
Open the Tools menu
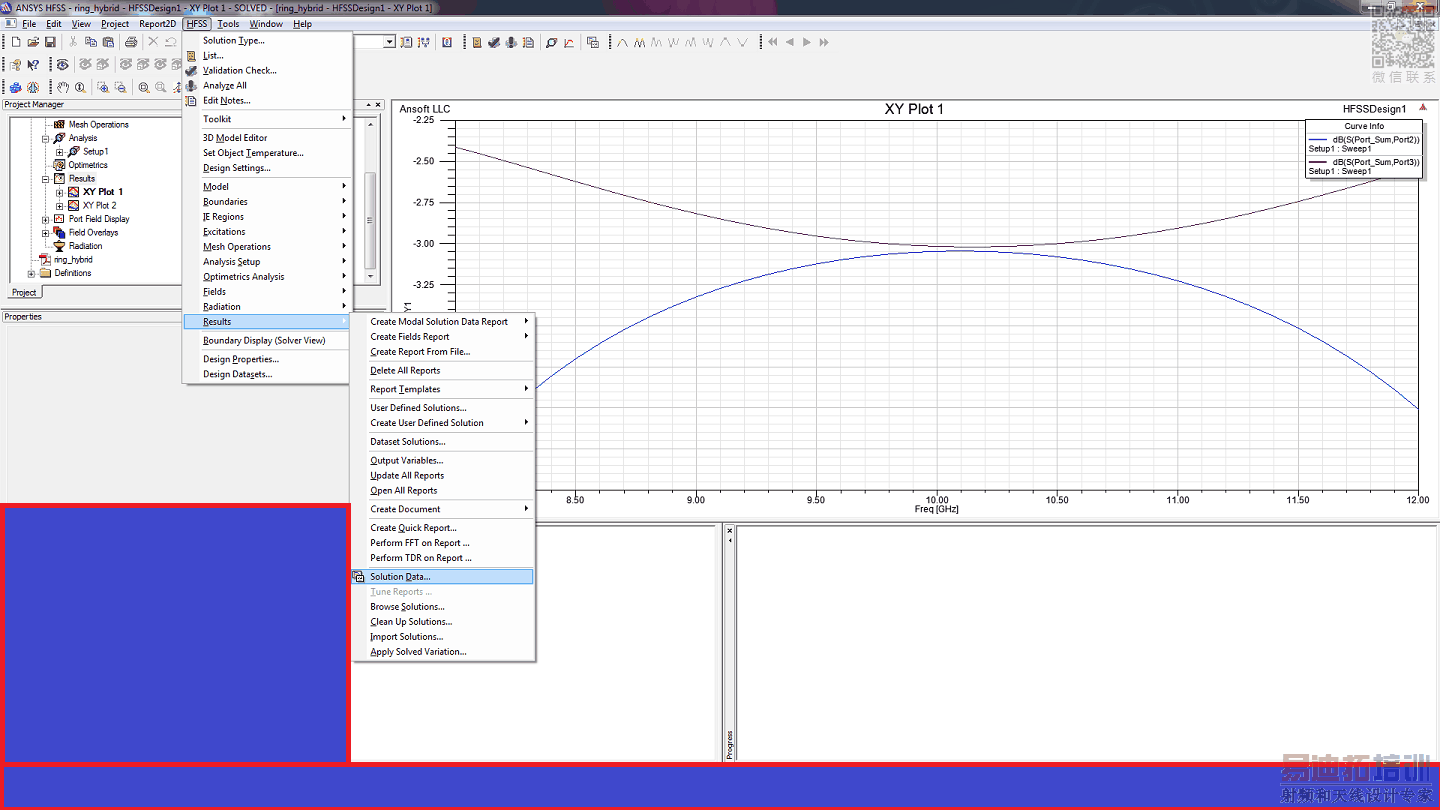(x=228, y=24)
